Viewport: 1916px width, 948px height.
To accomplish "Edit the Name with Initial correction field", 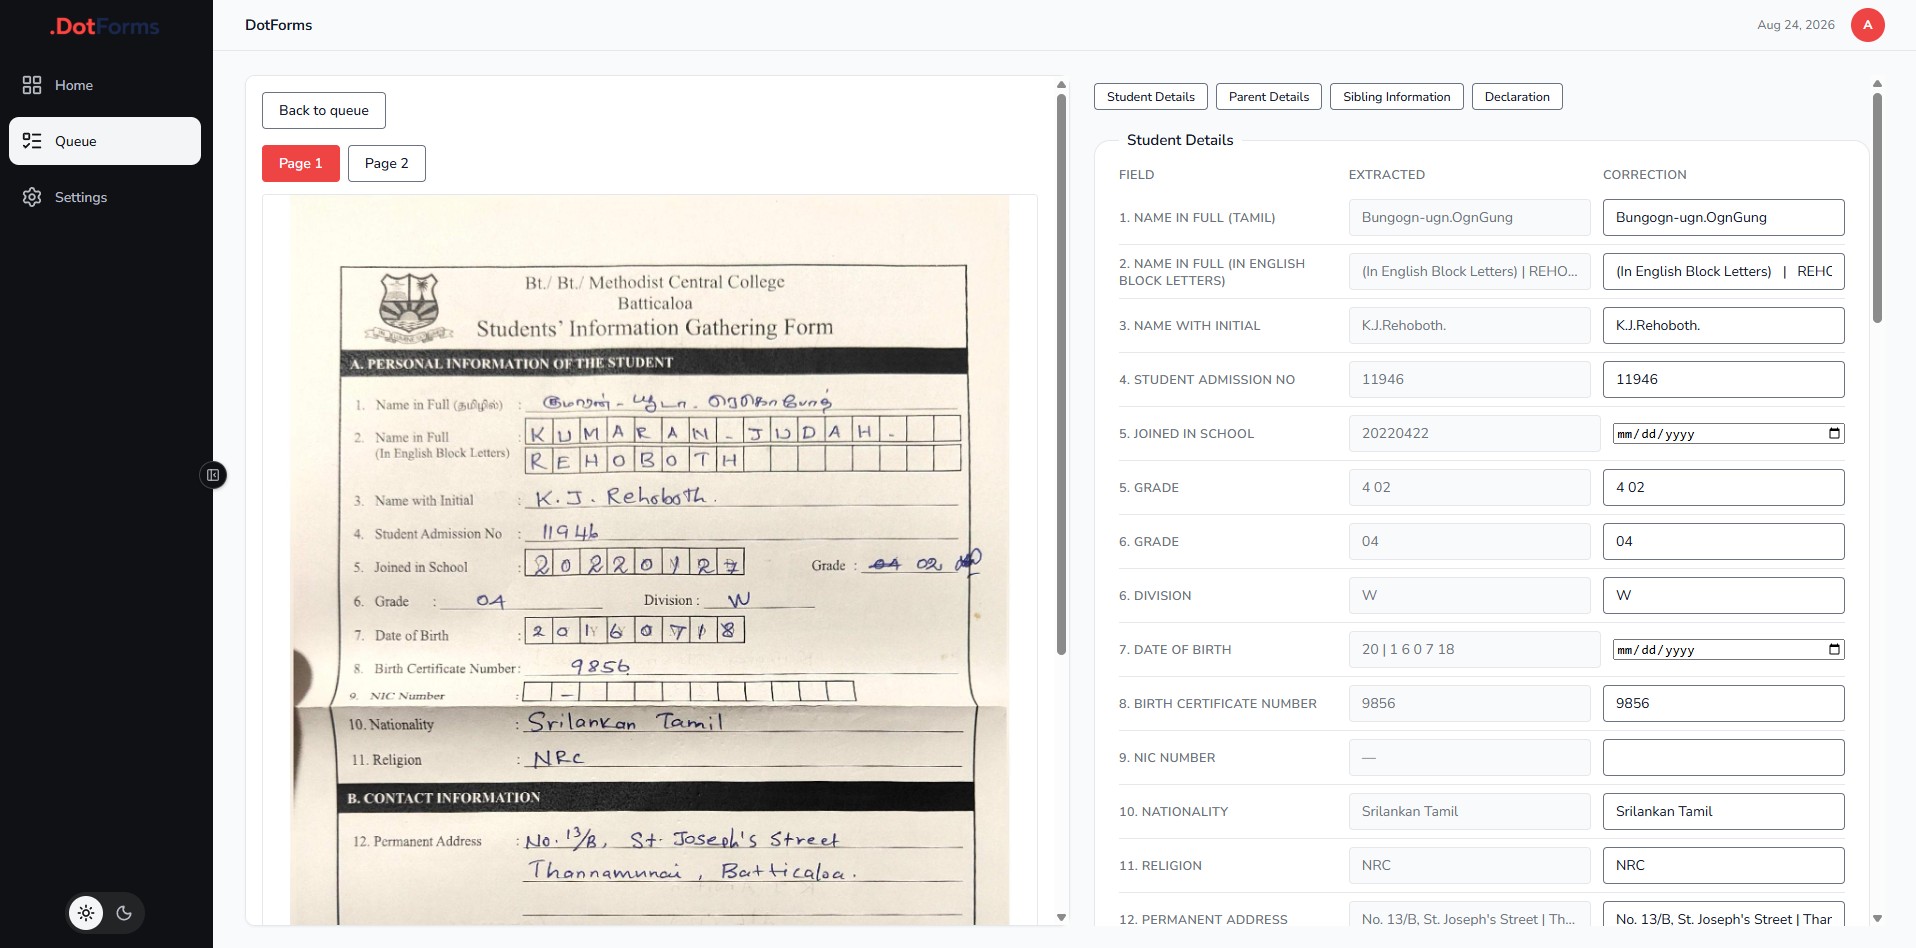I will [1724, 325].
